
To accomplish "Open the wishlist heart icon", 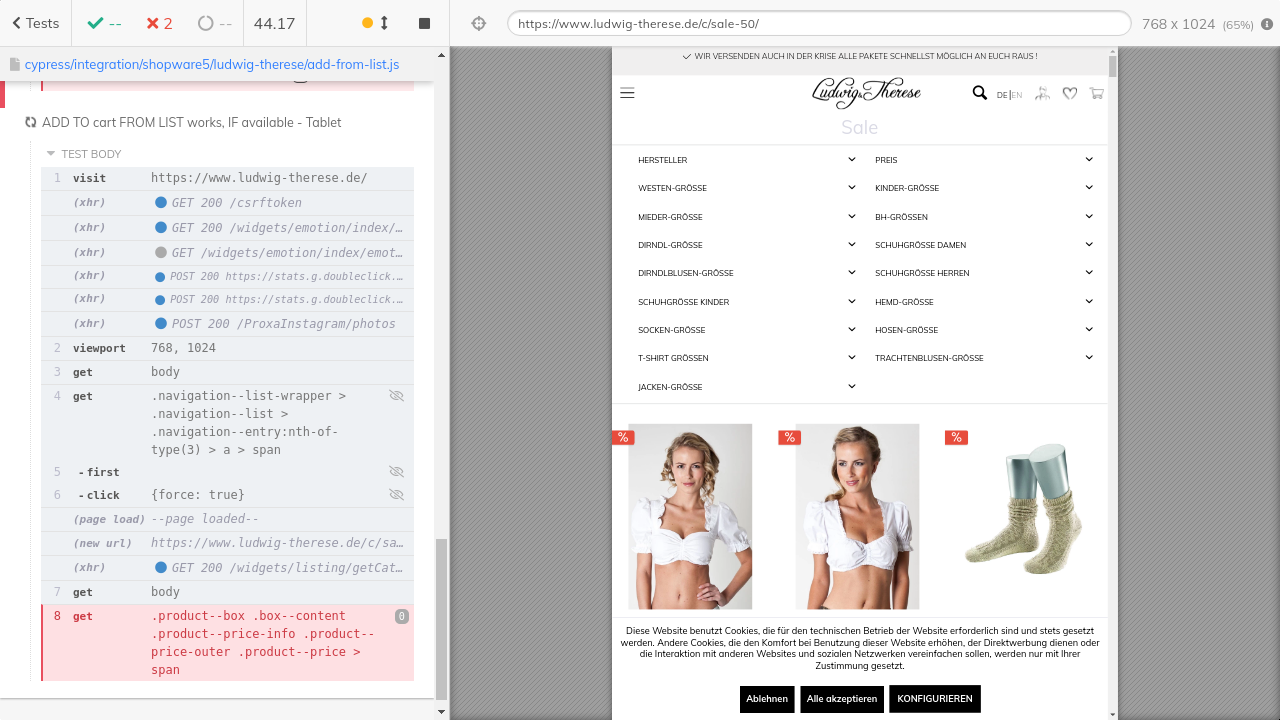I will (x=1069, y=93).
